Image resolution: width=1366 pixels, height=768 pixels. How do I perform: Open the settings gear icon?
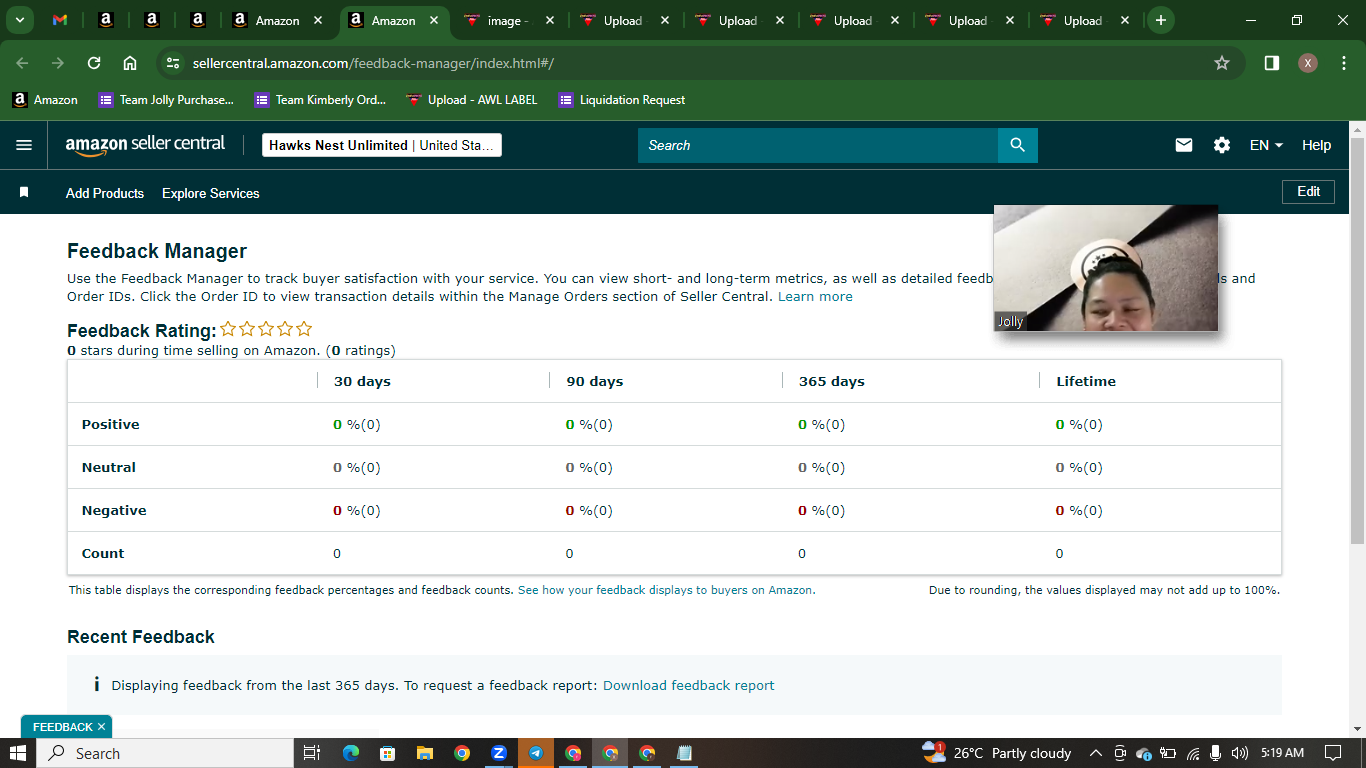1222,145
